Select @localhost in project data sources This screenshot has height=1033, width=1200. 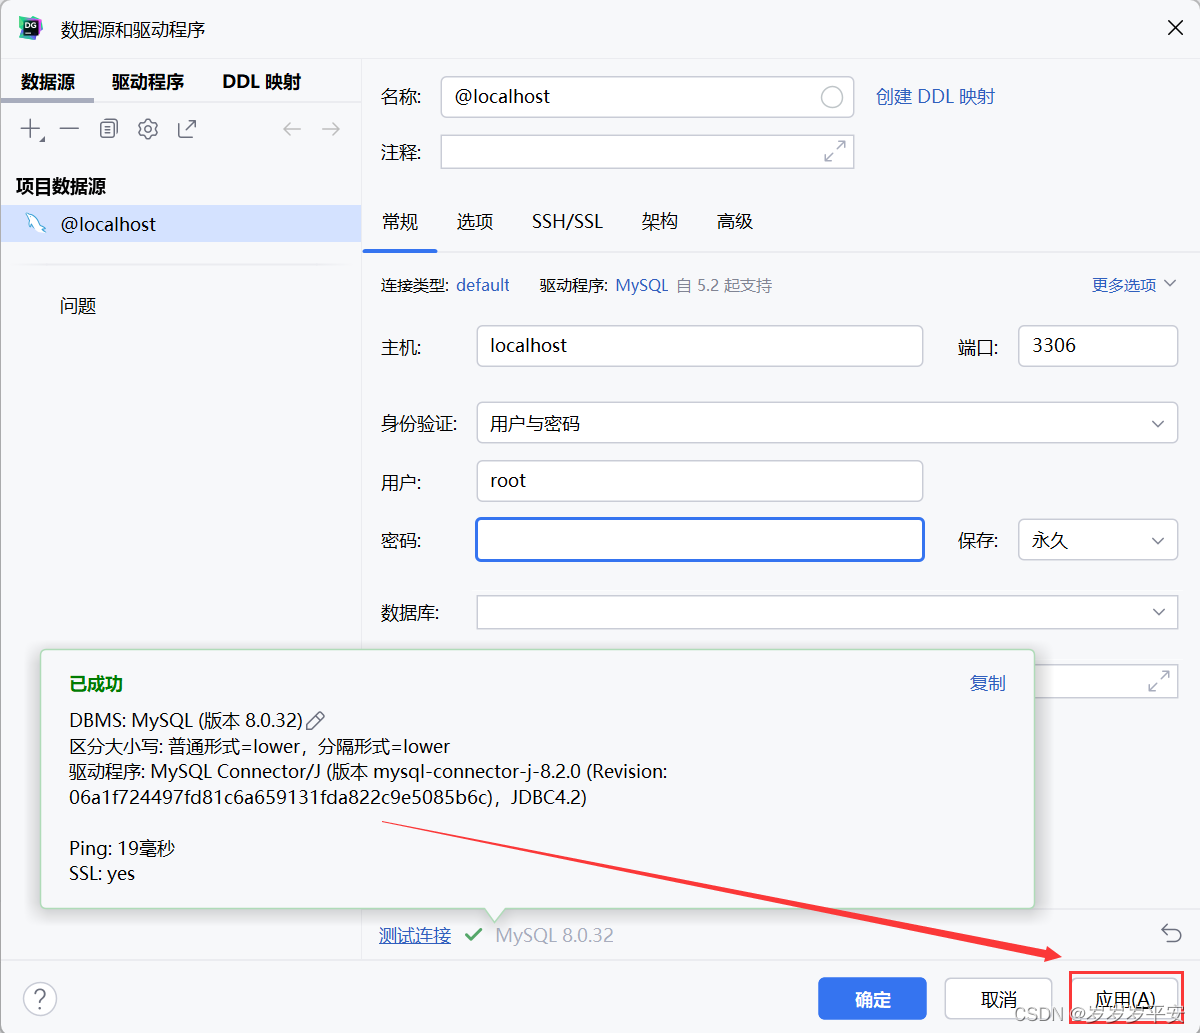pyautogui.click(x=180, y=224)
